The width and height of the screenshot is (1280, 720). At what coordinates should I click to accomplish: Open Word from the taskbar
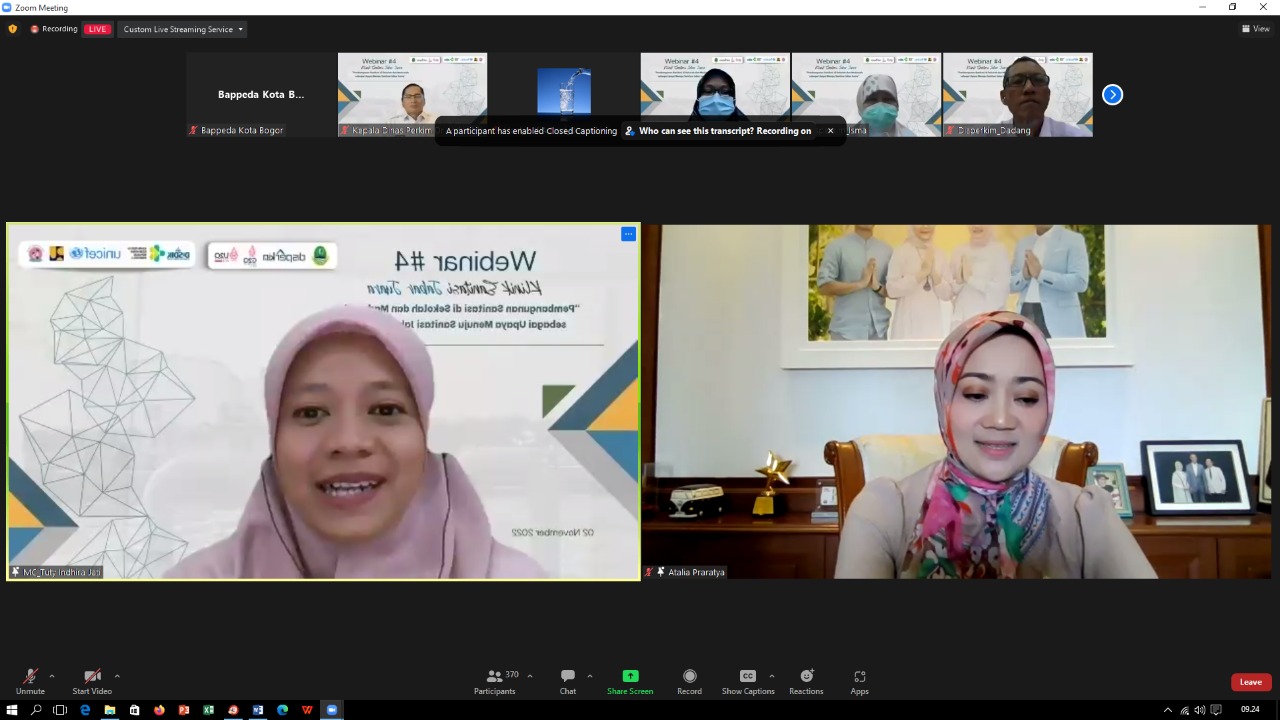(x=258, y=710)
